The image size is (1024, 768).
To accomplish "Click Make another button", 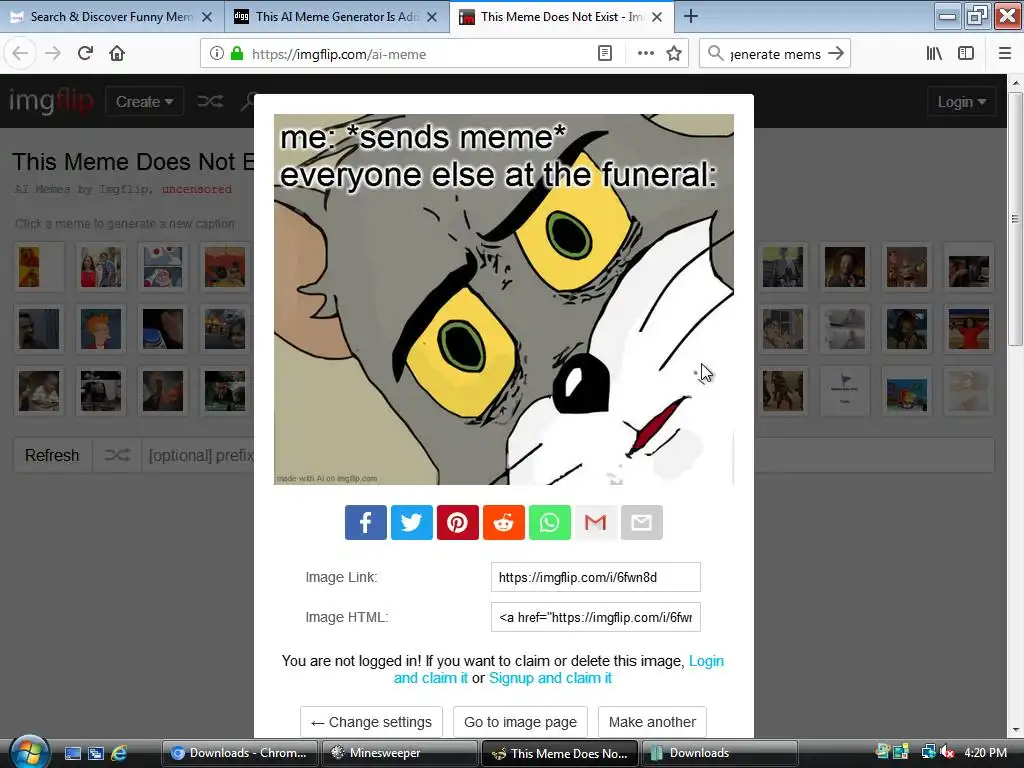I will (652, 722).
